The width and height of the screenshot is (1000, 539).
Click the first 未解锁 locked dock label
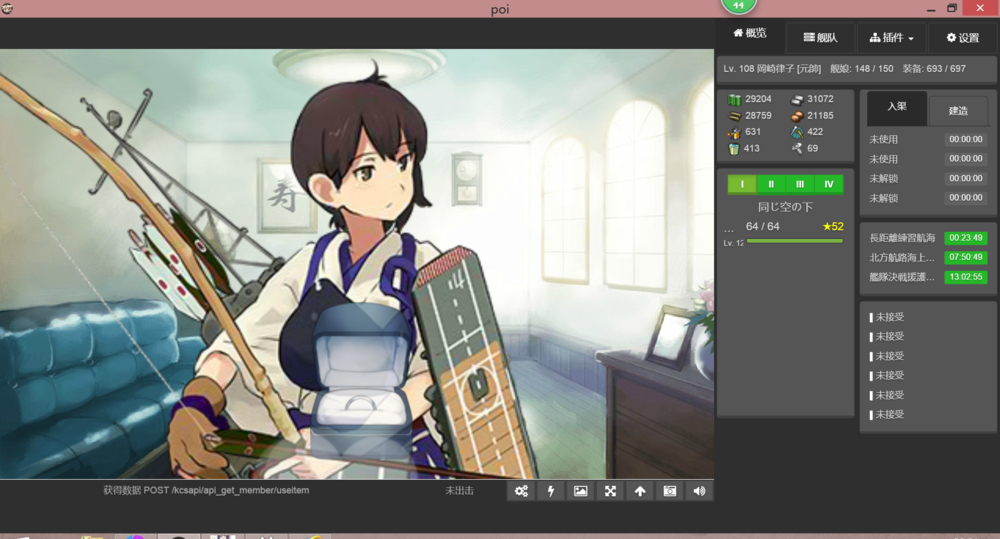coord(883,179)
